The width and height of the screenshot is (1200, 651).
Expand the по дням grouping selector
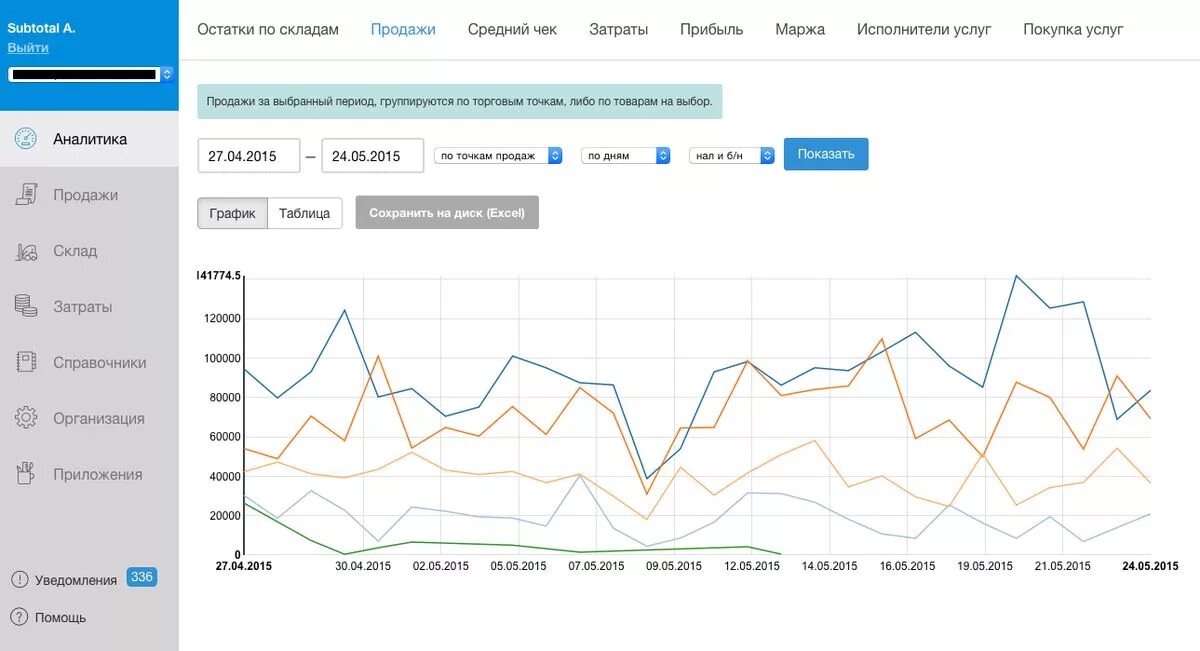[625, 155]
